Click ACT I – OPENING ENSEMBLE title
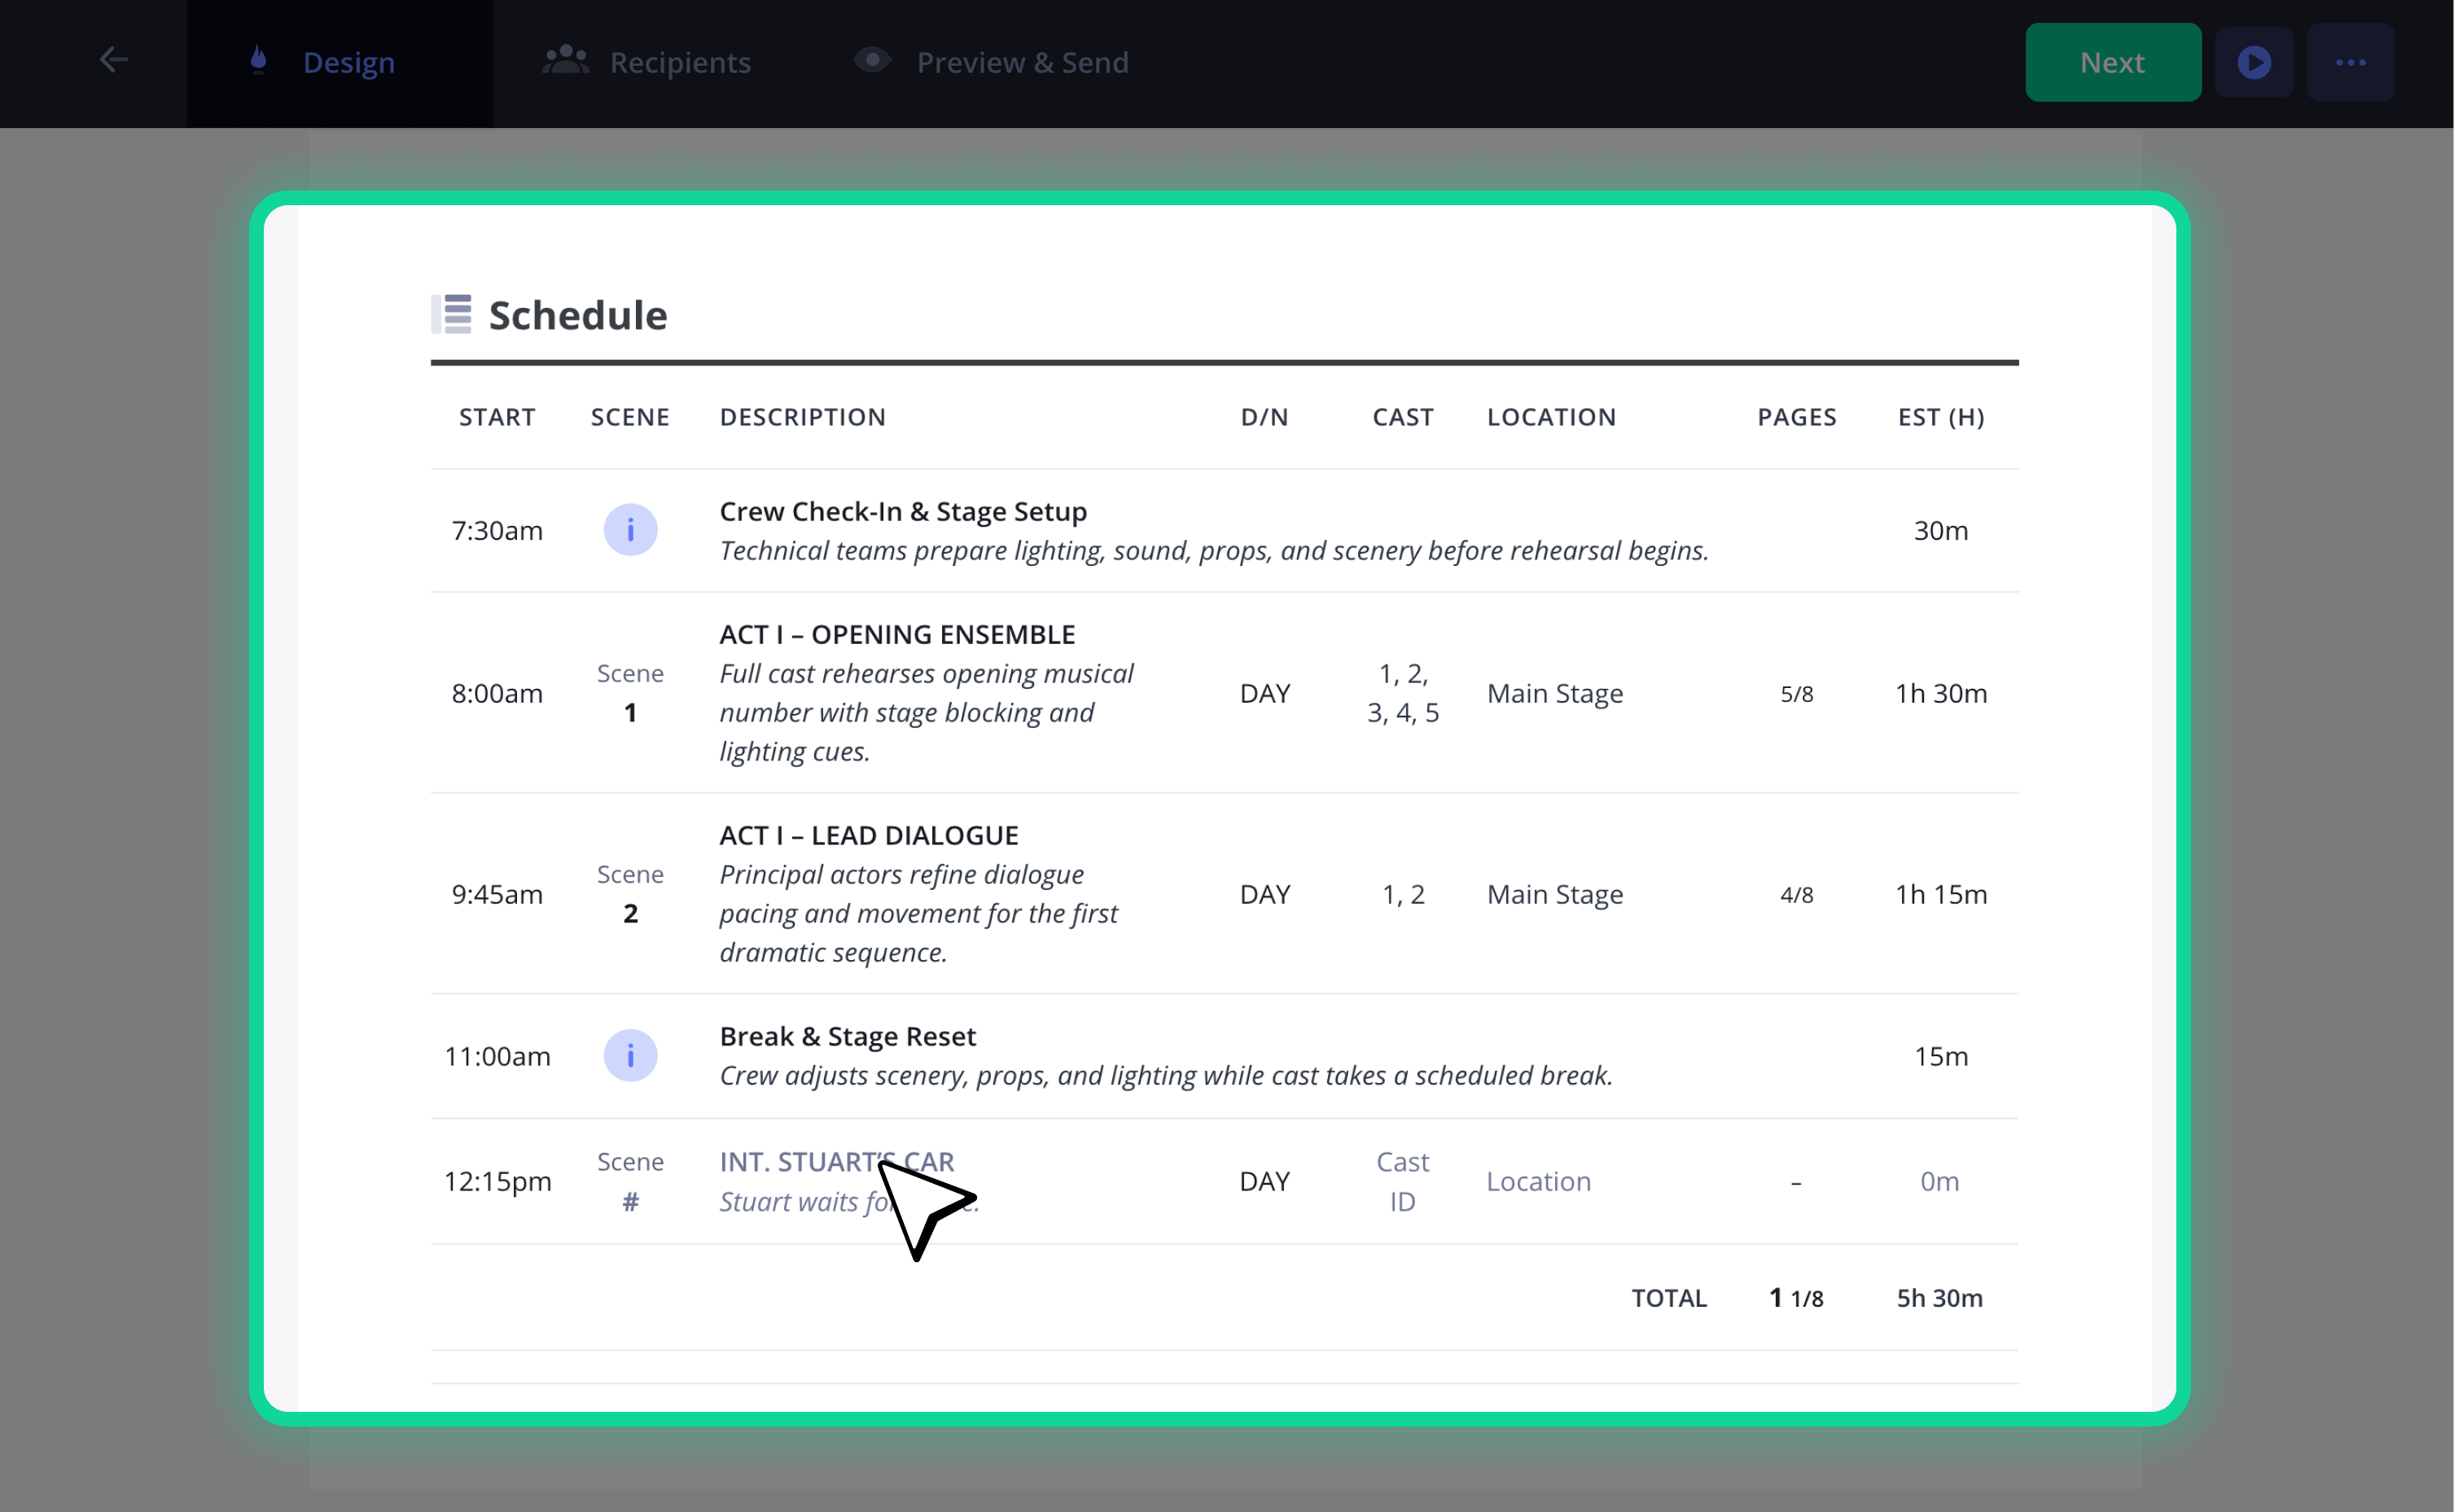 tap(898, 634)
